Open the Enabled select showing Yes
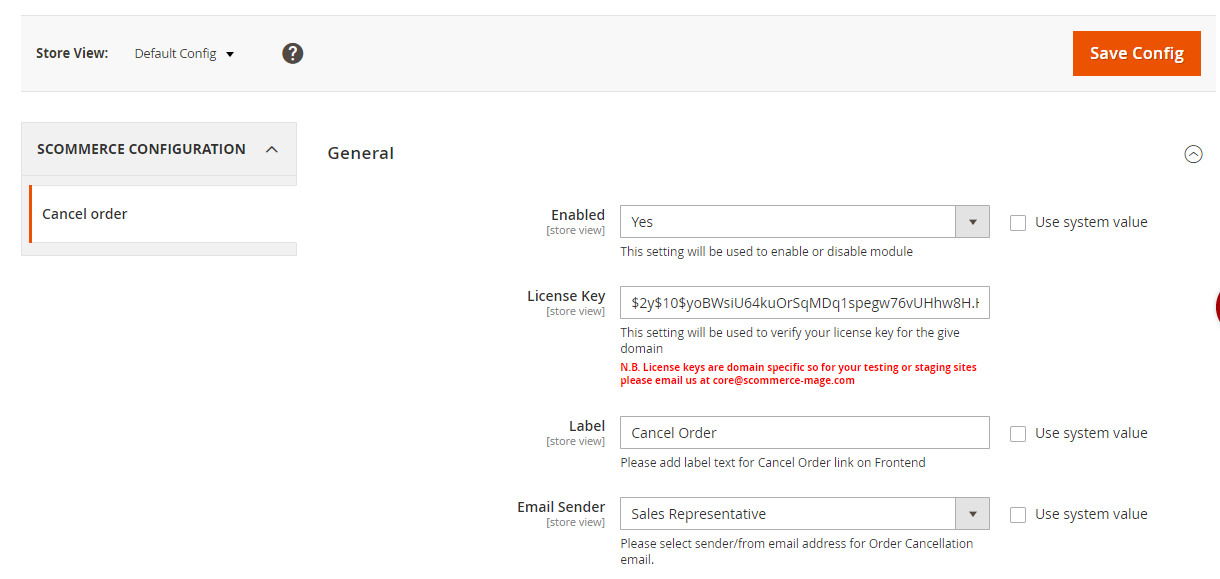This screenshot has width=1220, height=579. (x=788, y=222)
